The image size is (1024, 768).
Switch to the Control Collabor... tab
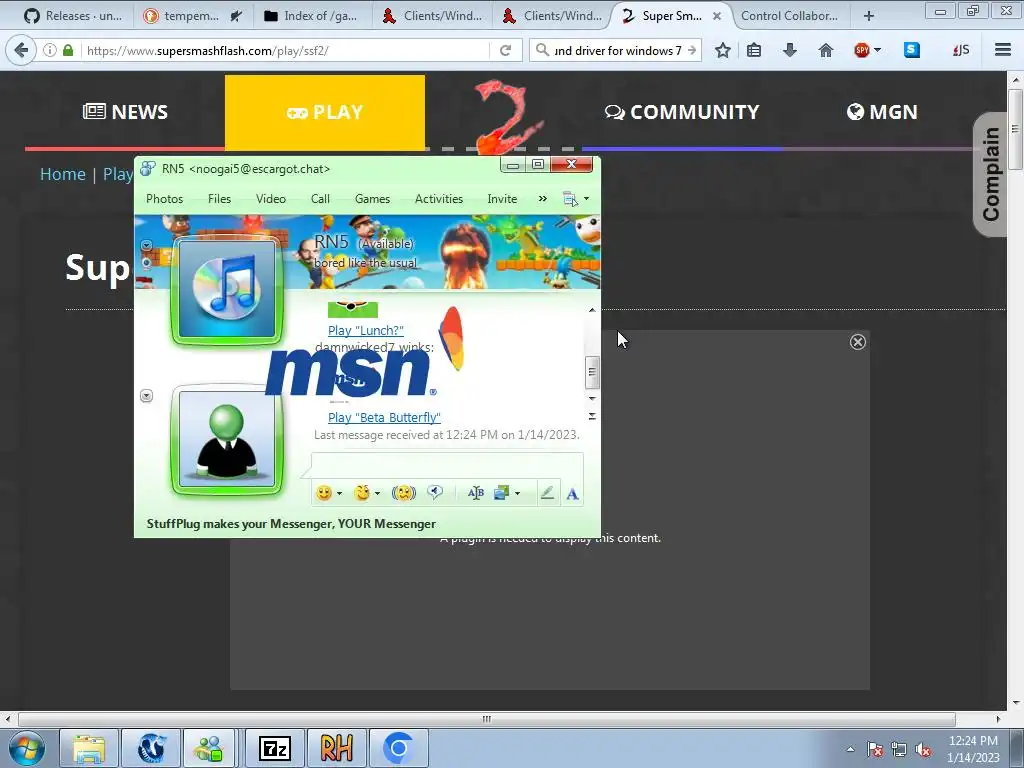pos(790,16)
